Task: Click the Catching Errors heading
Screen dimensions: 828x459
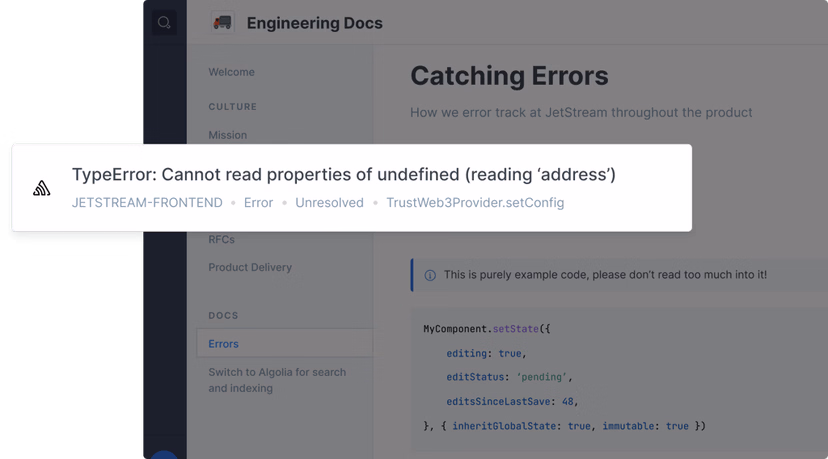Action: pyautogui.click(x=509, y=76)
